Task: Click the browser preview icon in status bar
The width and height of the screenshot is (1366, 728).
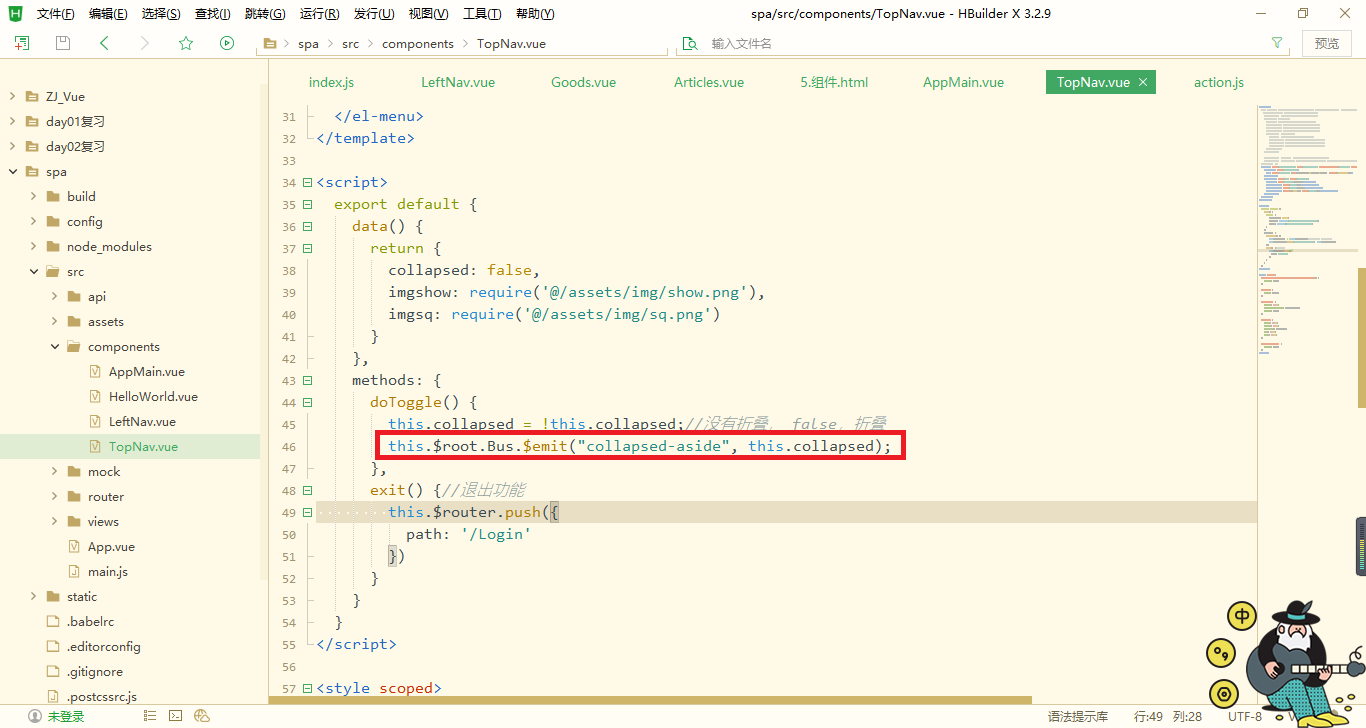Action: [202, 716]
